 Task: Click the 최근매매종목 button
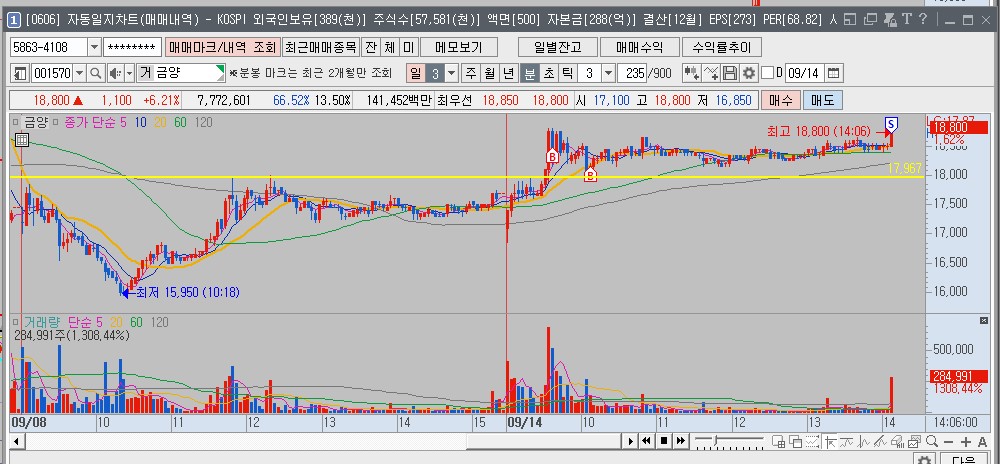coord(320,47)
